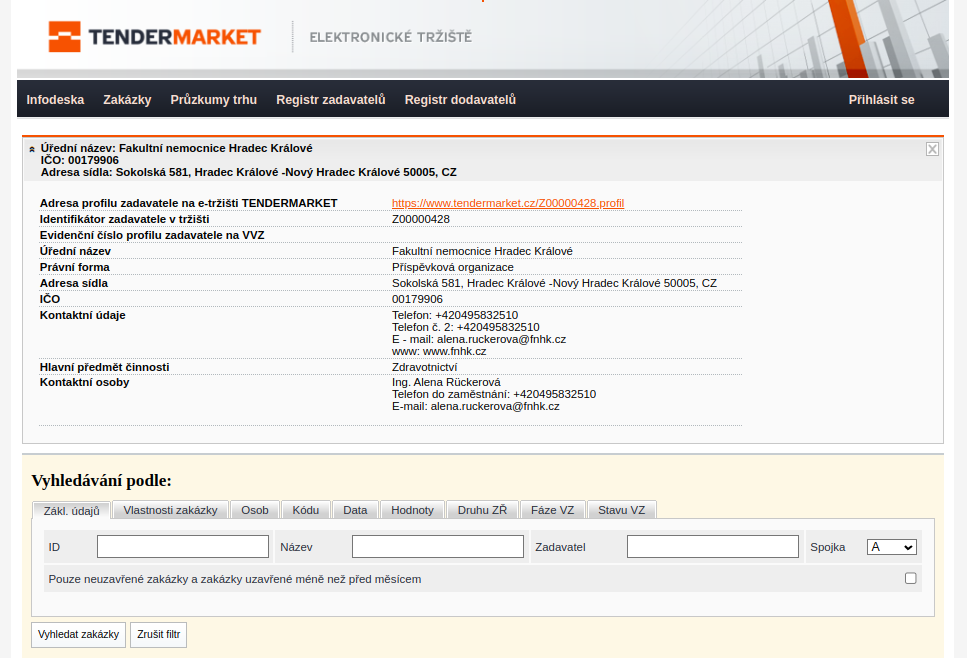967x658 pixels.
Task: Click Přihlásit se to log in
Action: click(881, 99)
